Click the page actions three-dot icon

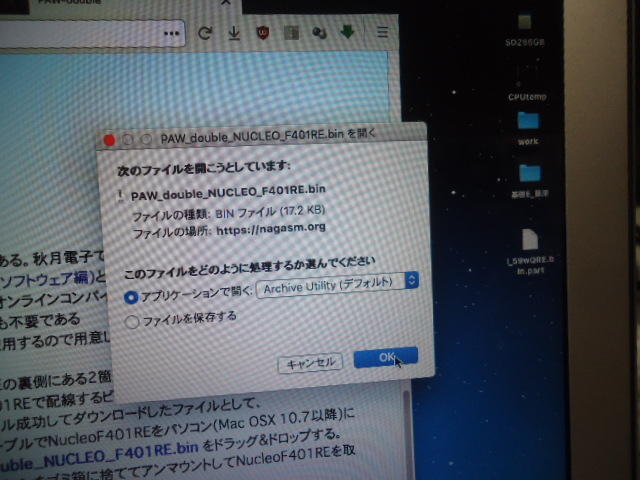pos(171,33)
